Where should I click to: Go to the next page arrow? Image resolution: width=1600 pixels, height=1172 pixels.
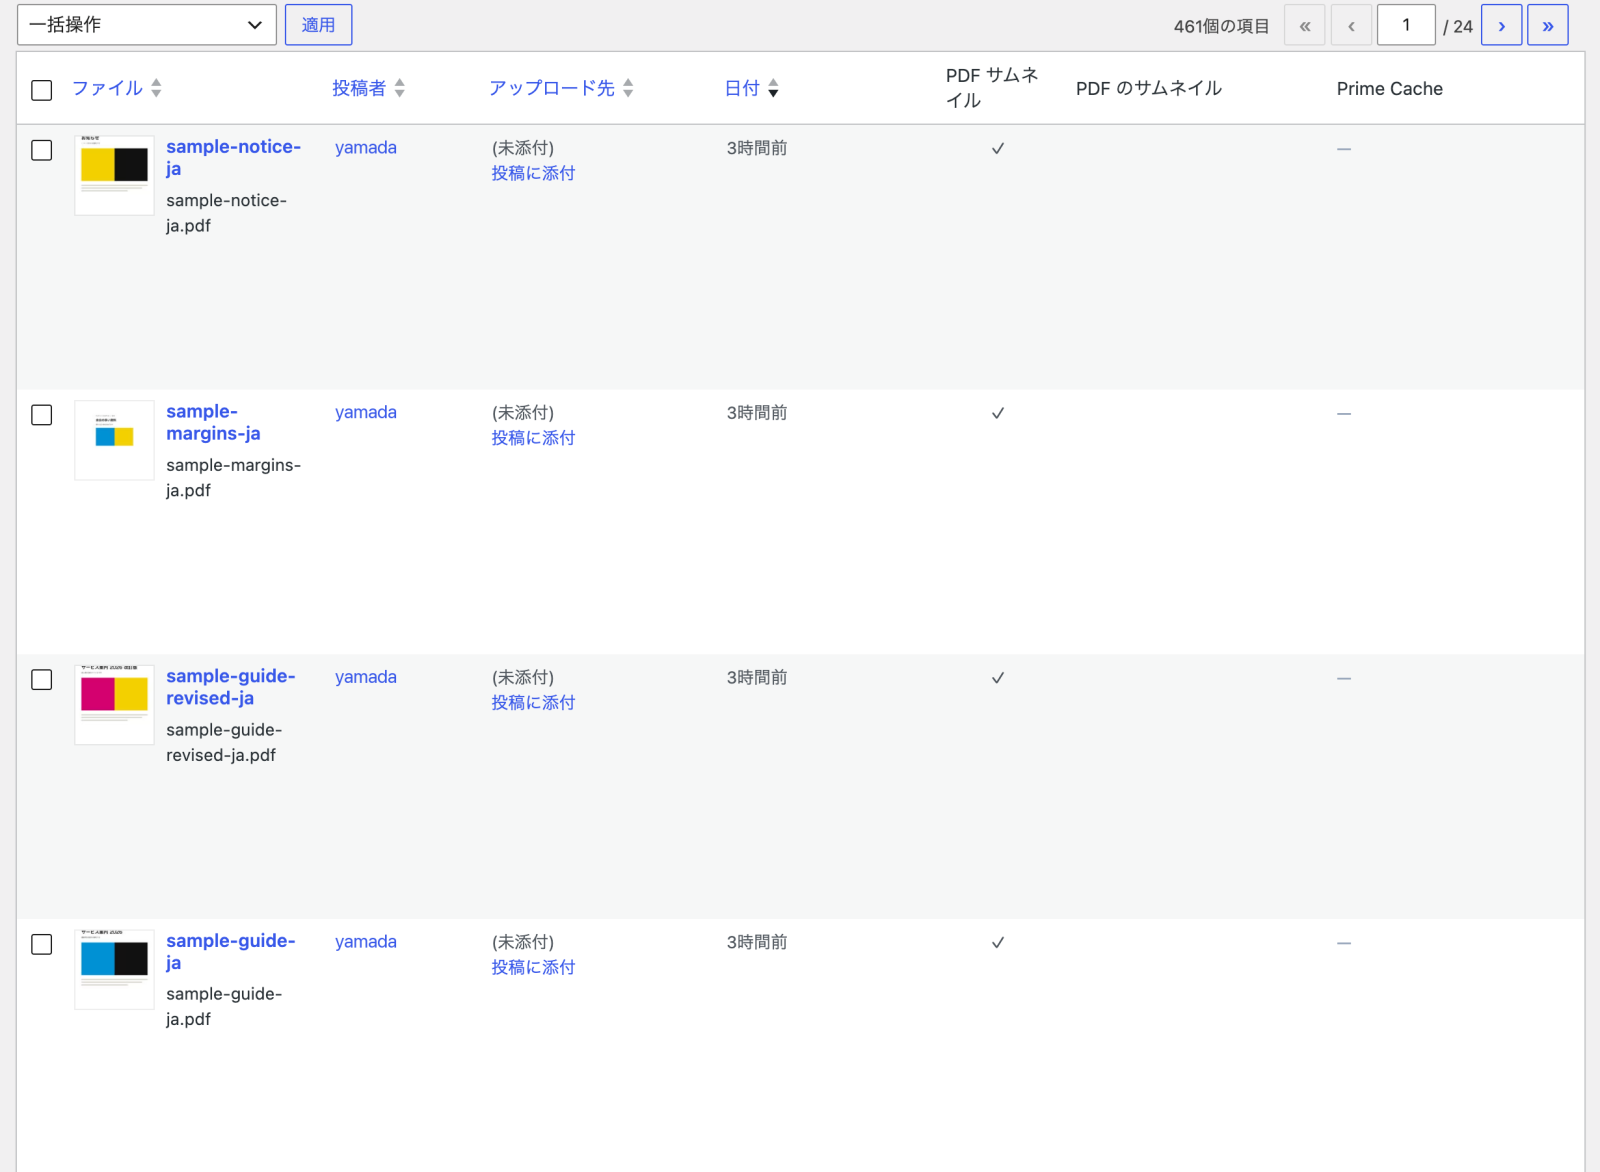(1501, 26)
